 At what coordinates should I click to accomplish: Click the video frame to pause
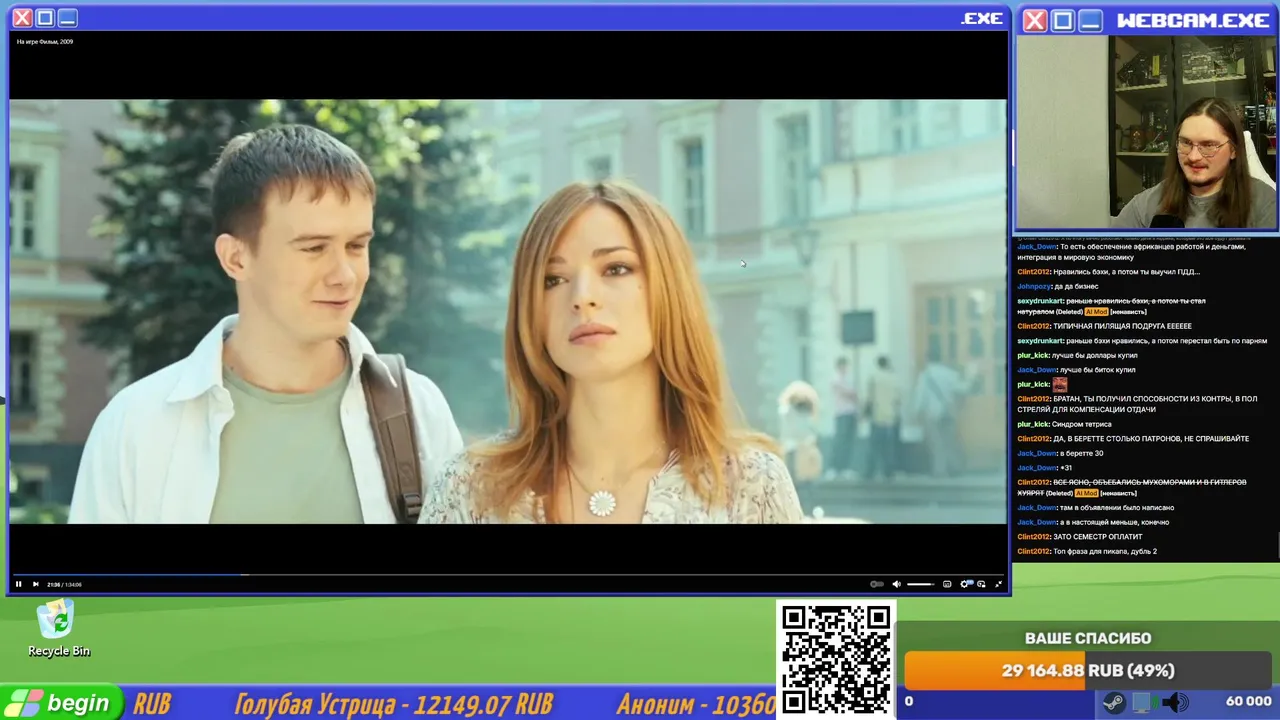[508, 311]
